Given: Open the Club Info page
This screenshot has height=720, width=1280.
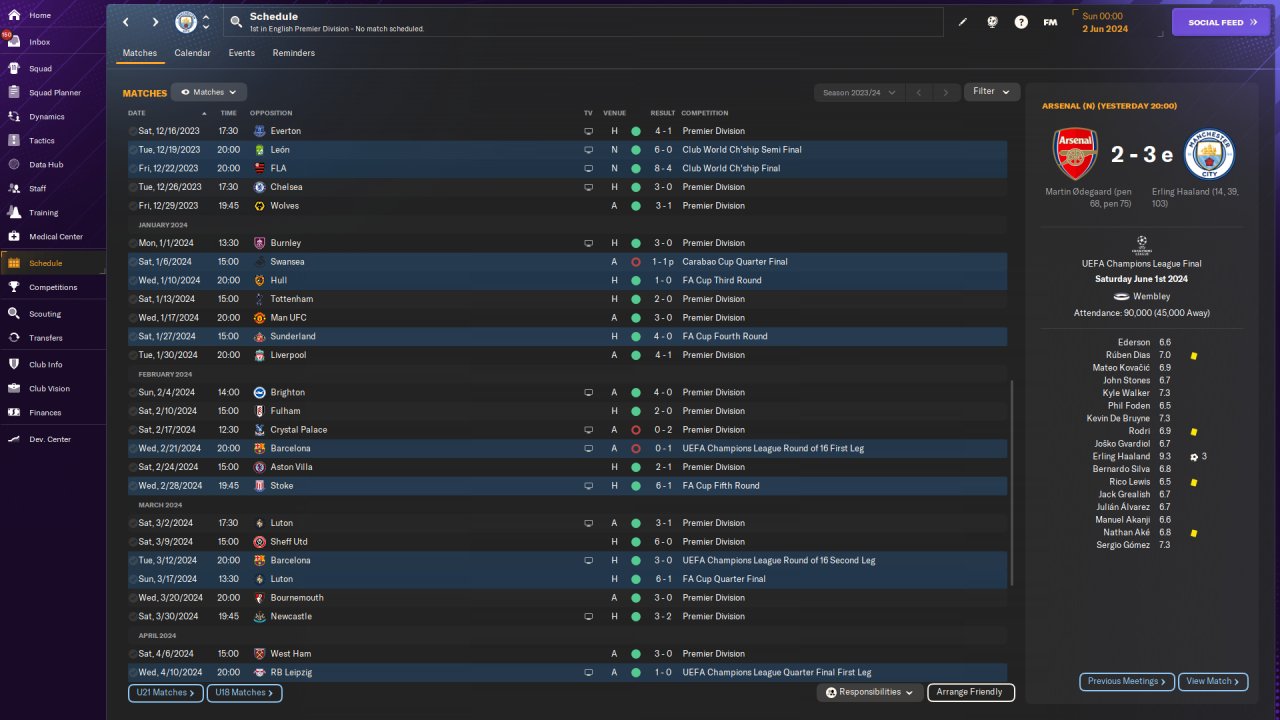Looking at the screenshot, I should pos(46,364).
